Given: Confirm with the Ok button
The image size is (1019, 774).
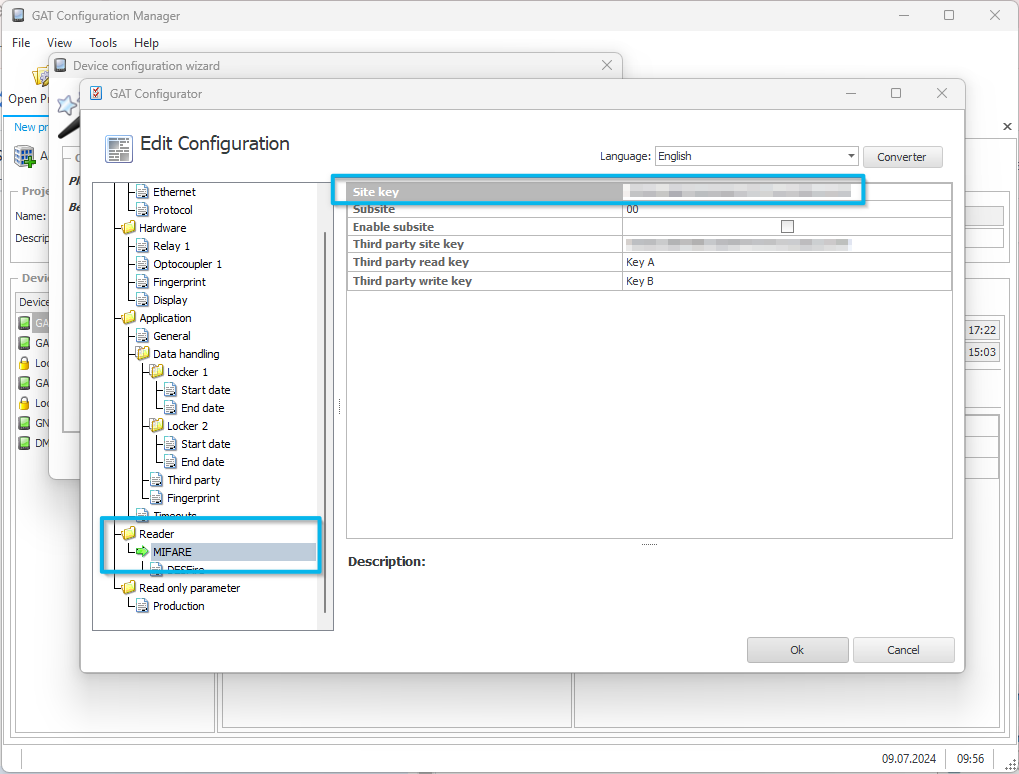Looking at the screenshot, I should pyautogui.click(x=797, y=650).
